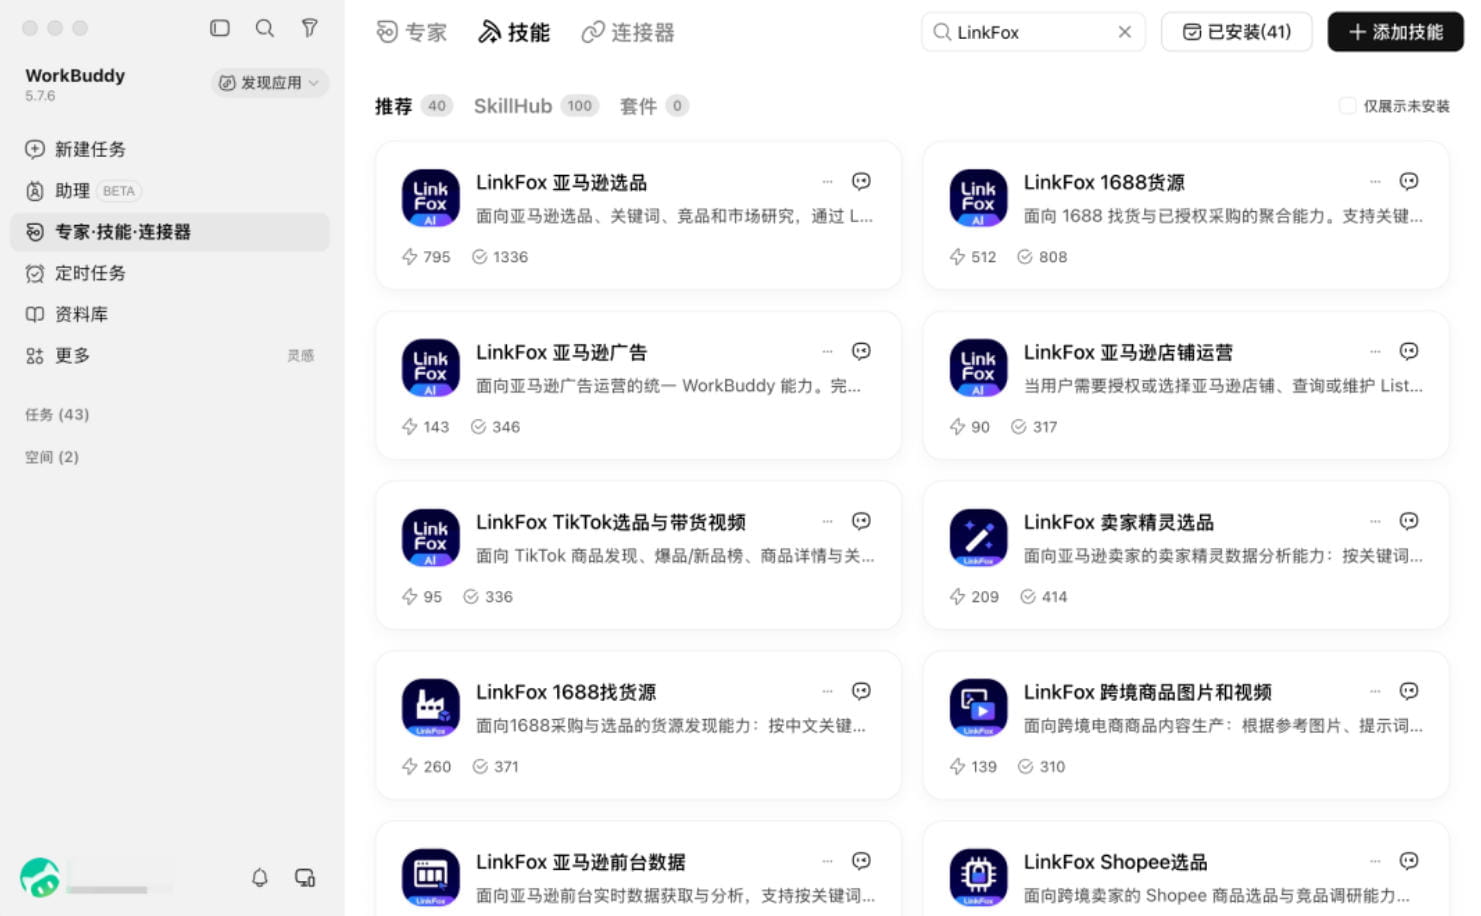Open chat icon on LinkFox 跨境商品图片和视频 card
This screenshot has width=1481, height=916.
click(1409, 691)
